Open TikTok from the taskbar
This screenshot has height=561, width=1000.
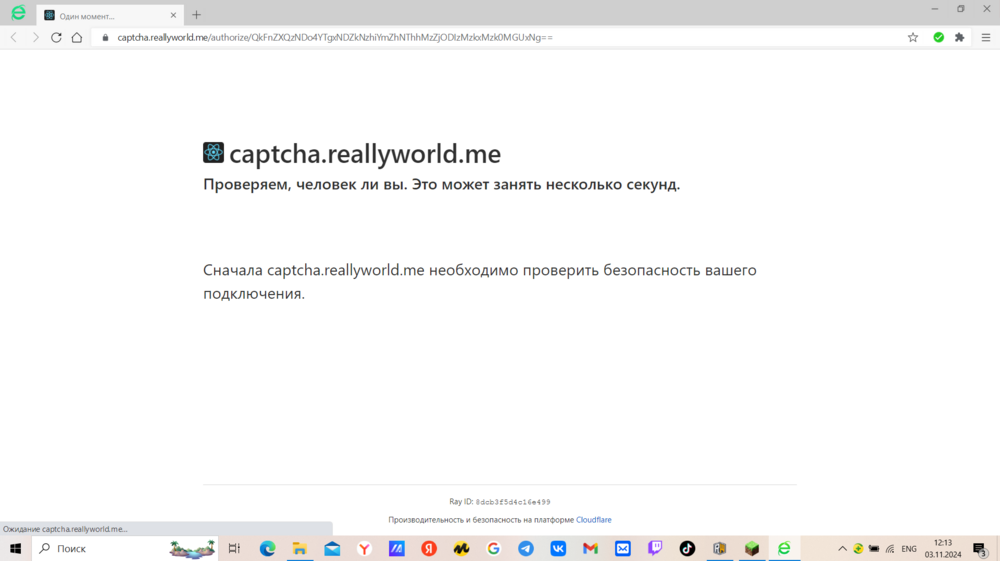pos(687,548)
